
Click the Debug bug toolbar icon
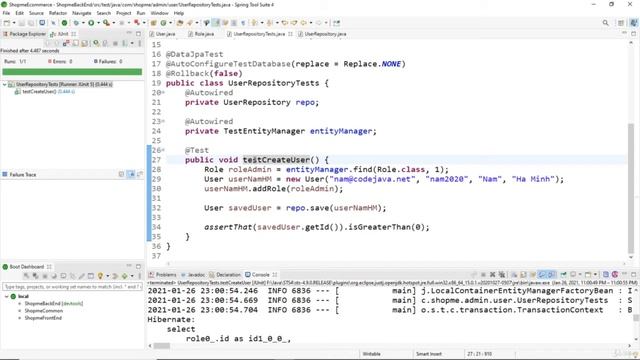click(76, 23)
